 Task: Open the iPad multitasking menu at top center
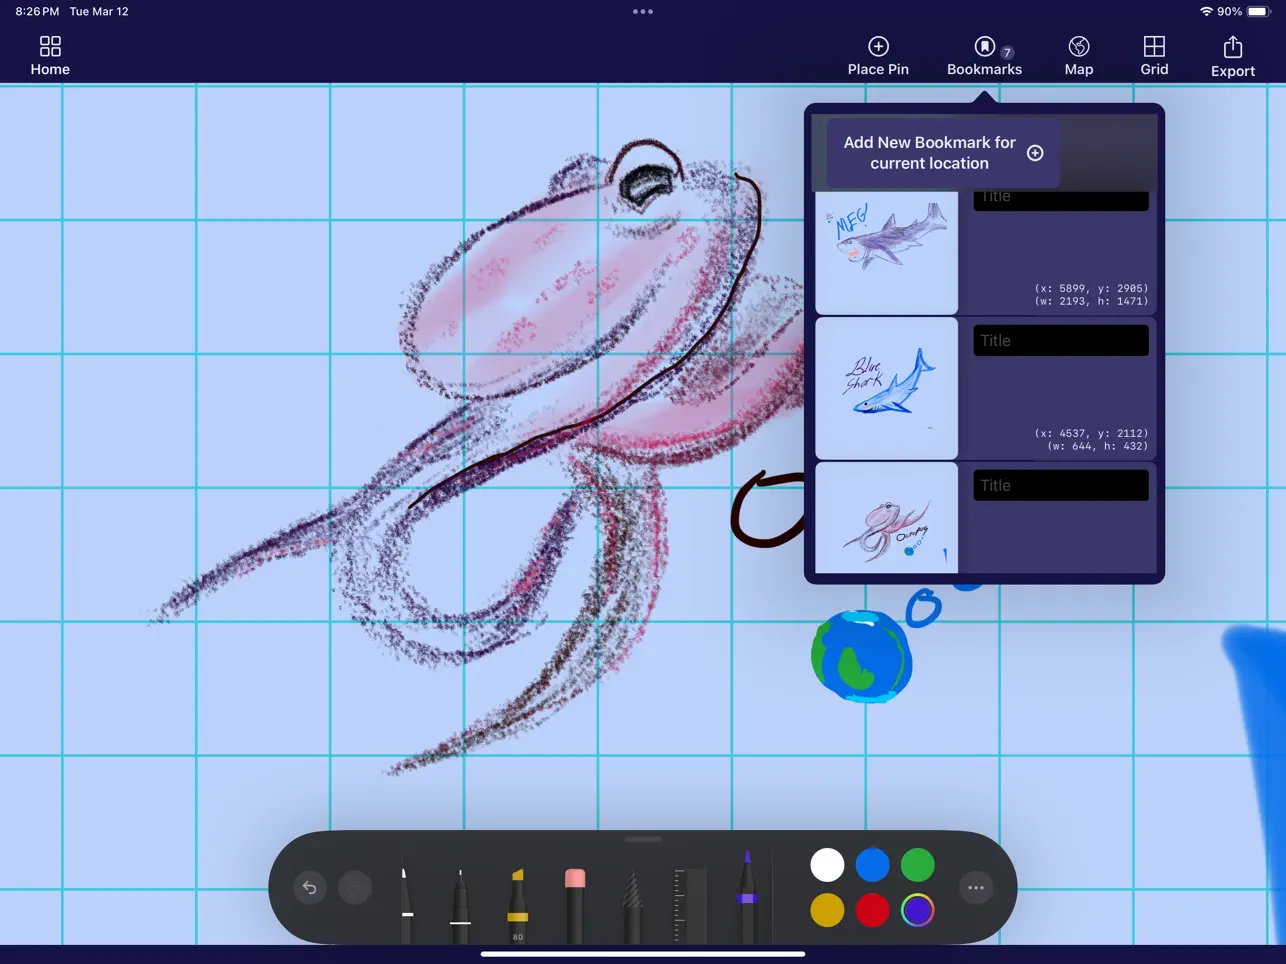coord(643,11)
